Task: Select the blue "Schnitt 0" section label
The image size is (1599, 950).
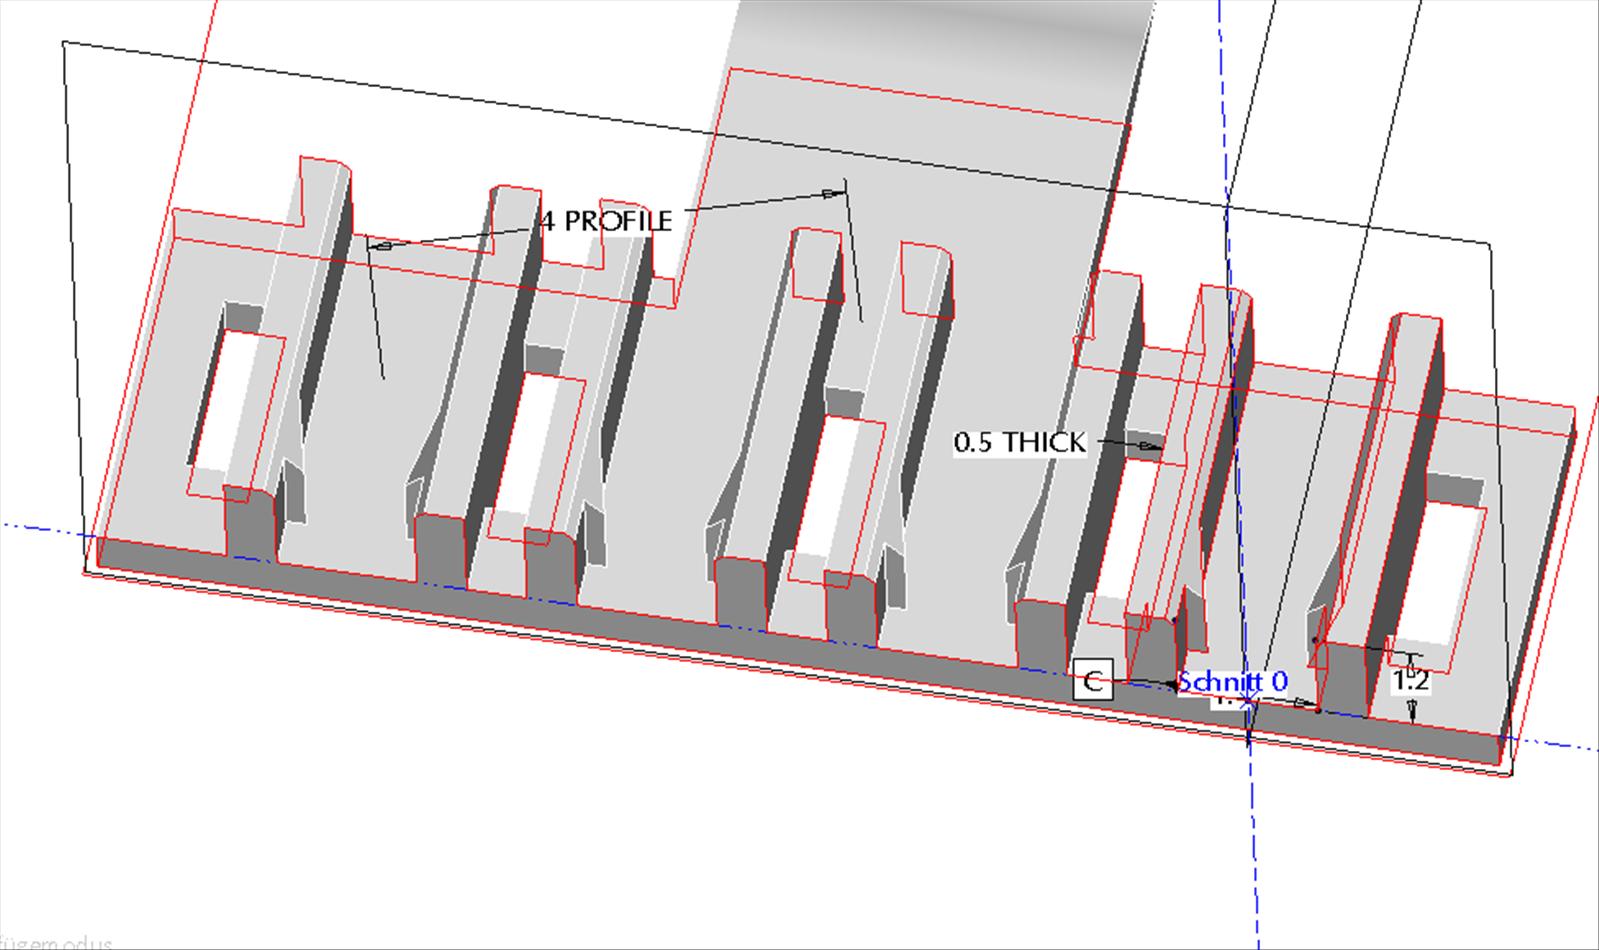Action: [x=1232, y=682]
